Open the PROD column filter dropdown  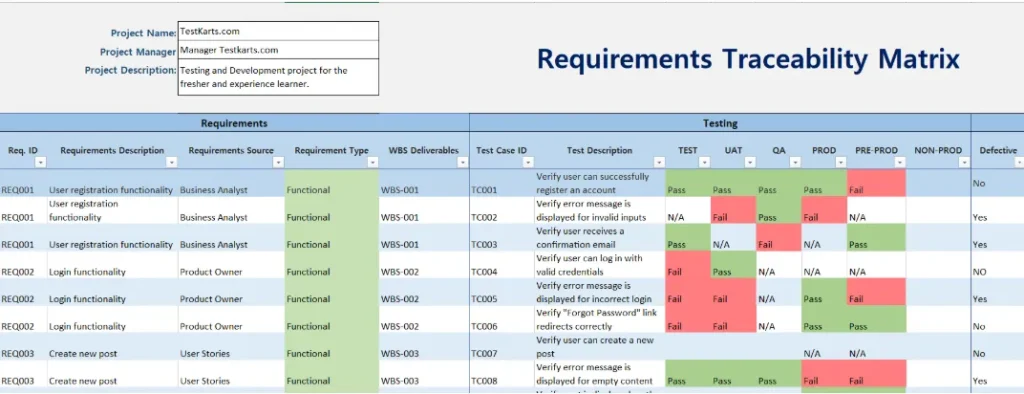pos(840,162)
